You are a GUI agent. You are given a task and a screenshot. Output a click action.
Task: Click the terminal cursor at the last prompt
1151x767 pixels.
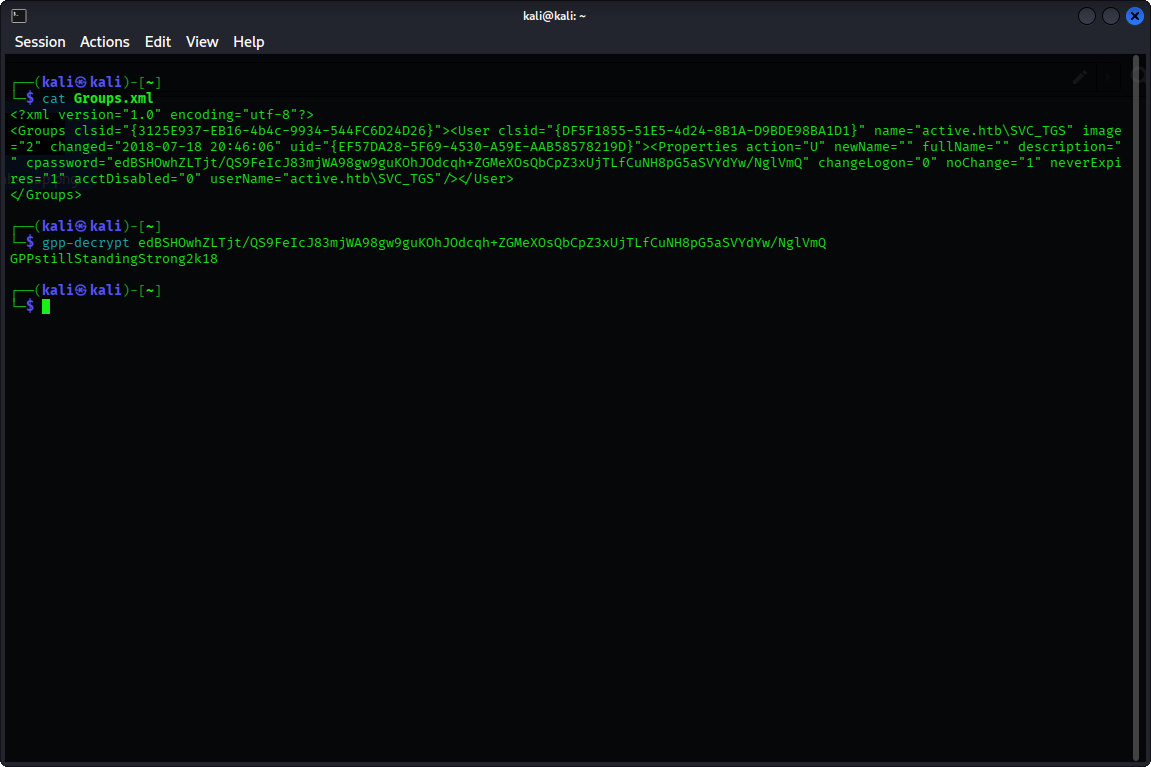[x=46, y=306]
